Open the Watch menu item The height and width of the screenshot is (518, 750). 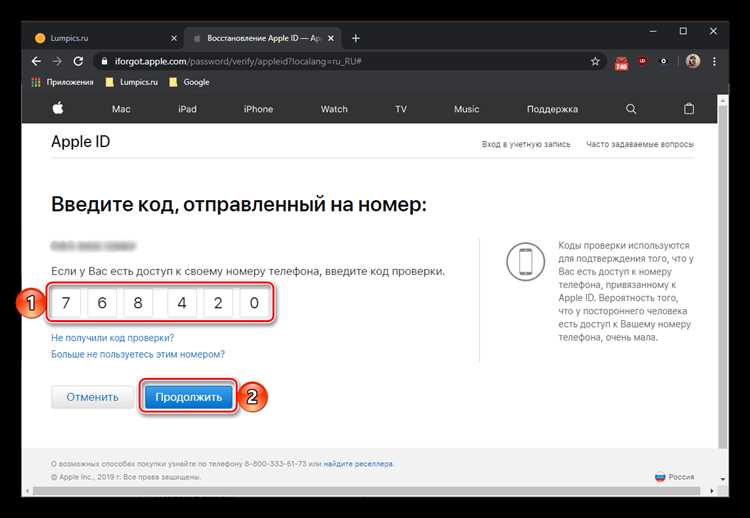point(334,109)
